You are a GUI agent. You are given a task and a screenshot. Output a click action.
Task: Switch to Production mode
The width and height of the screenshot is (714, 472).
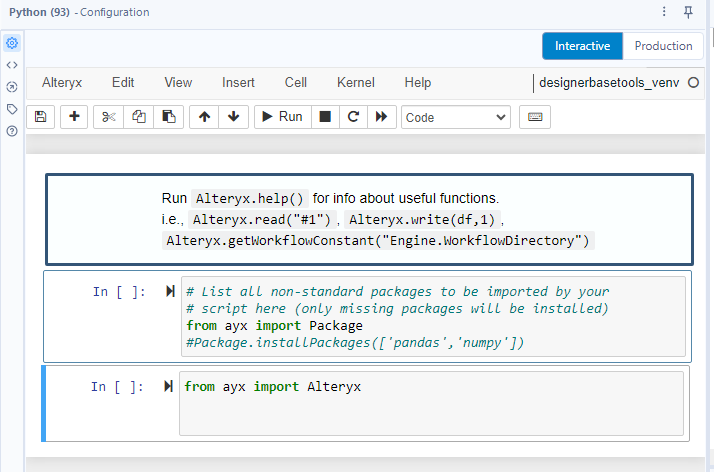[x=663, y=46]
